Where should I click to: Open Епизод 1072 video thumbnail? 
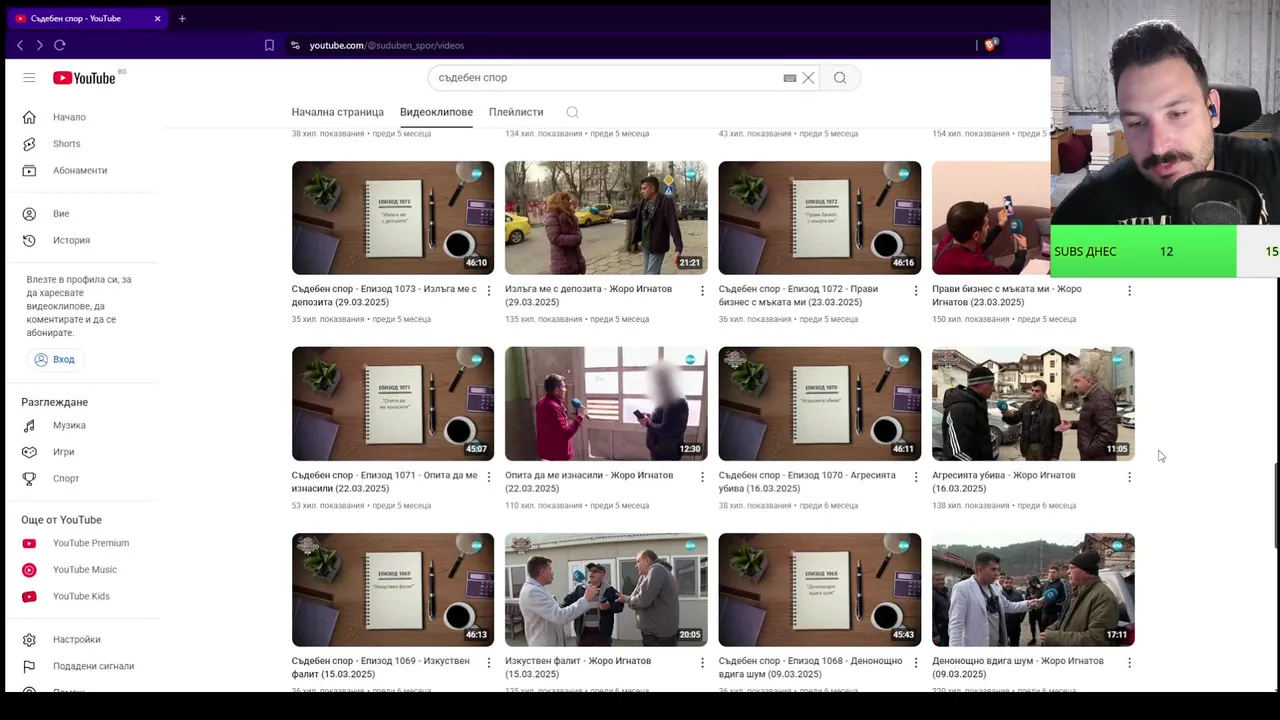[x=820, y=218]
